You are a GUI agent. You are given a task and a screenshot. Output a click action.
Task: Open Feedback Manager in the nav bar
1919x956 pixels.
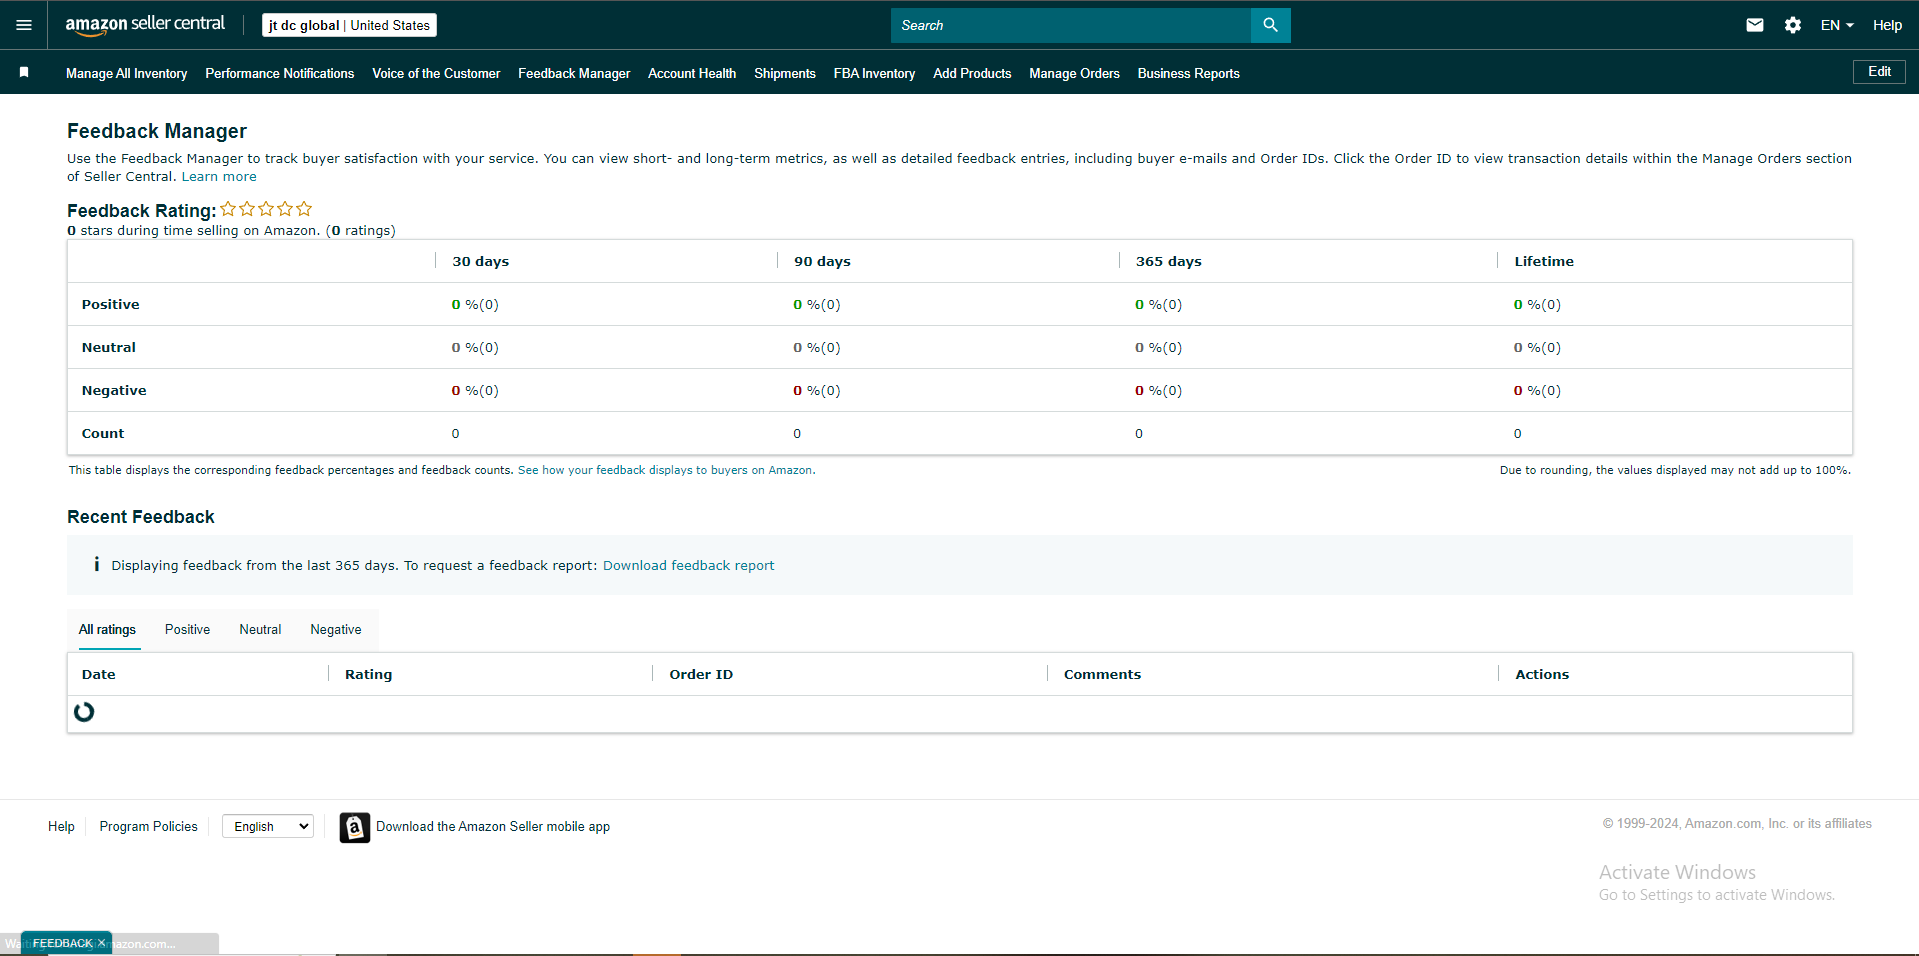point(574,73)
